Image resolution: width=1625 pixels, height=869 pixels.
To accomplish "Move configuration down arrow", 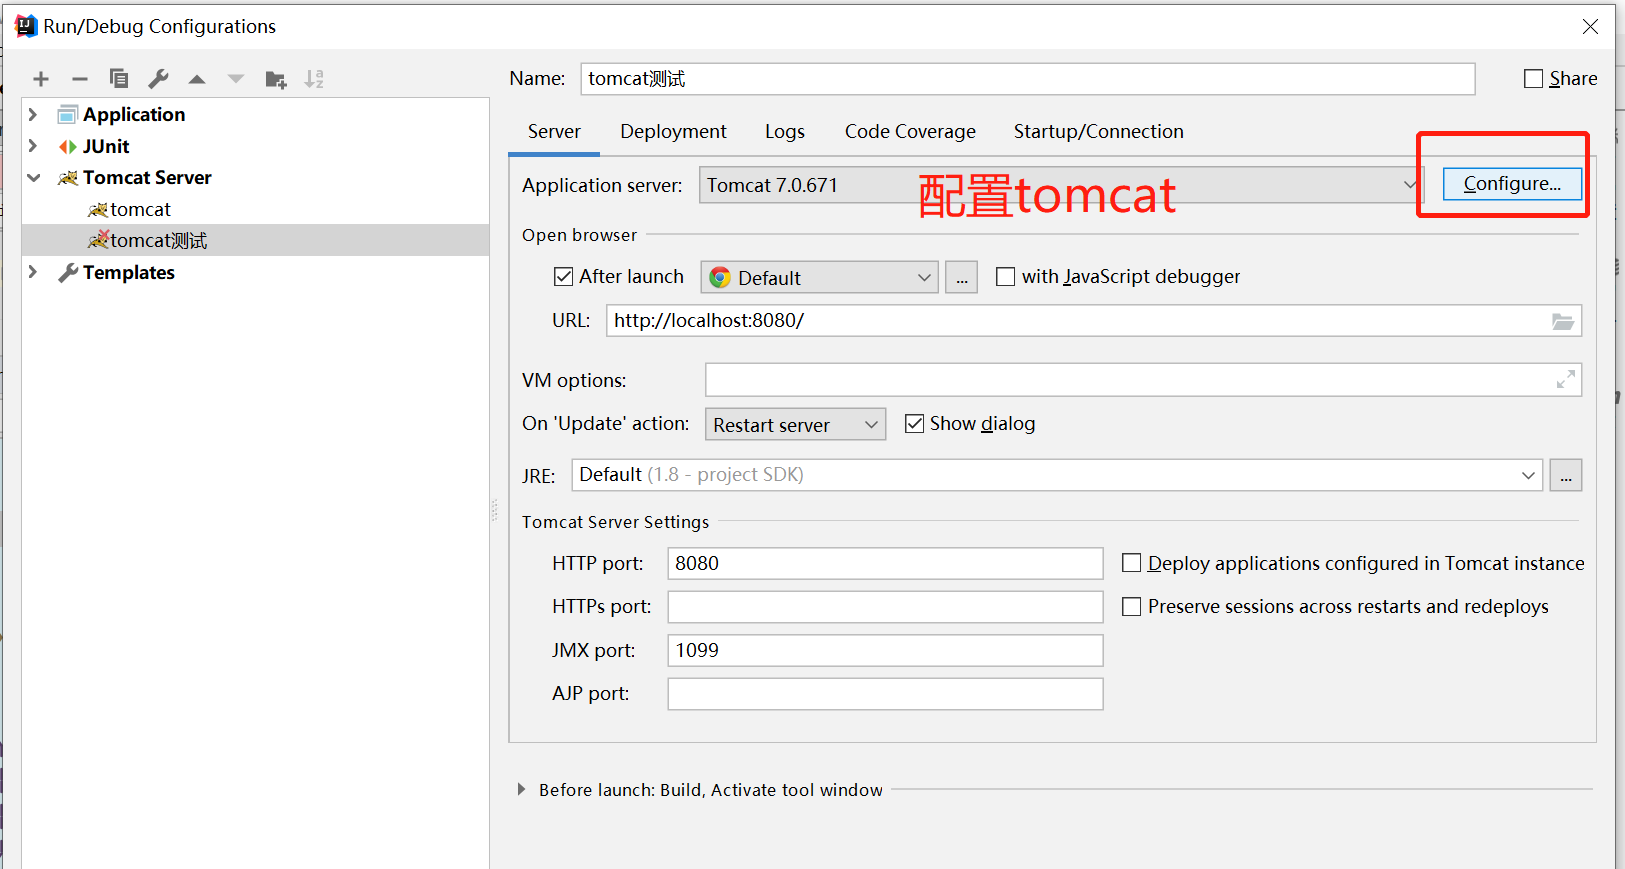I will pyautogui.click(x=236, y=79).
